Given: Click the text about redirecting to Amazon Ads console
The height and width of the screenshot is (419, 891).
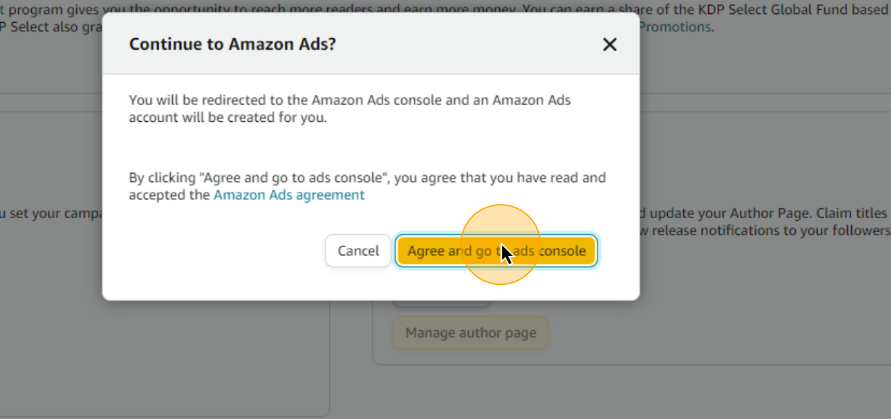Looking at the screenshot, I should pos(349,101).
